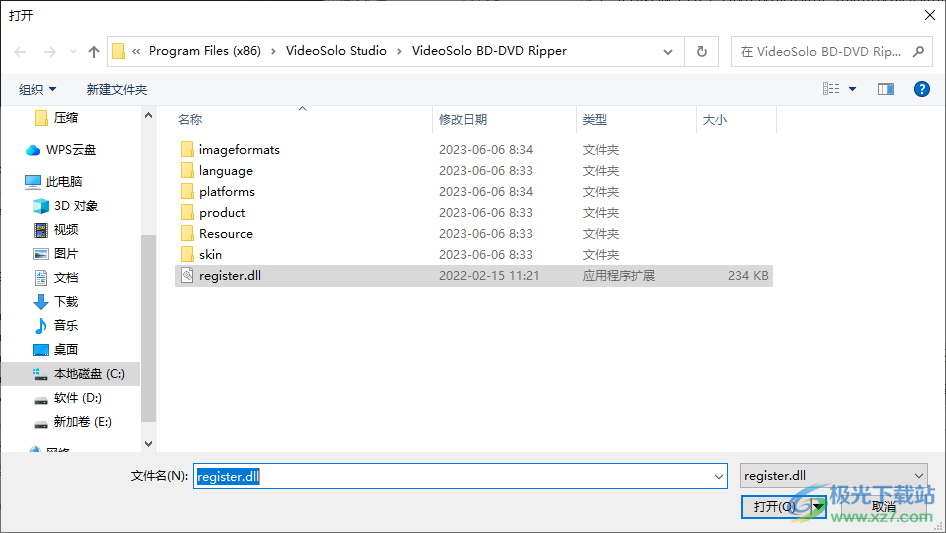Expand the 打开 button dropdown arrow
The width and height of the screenshot is (946, 533).
coord(818,506)
